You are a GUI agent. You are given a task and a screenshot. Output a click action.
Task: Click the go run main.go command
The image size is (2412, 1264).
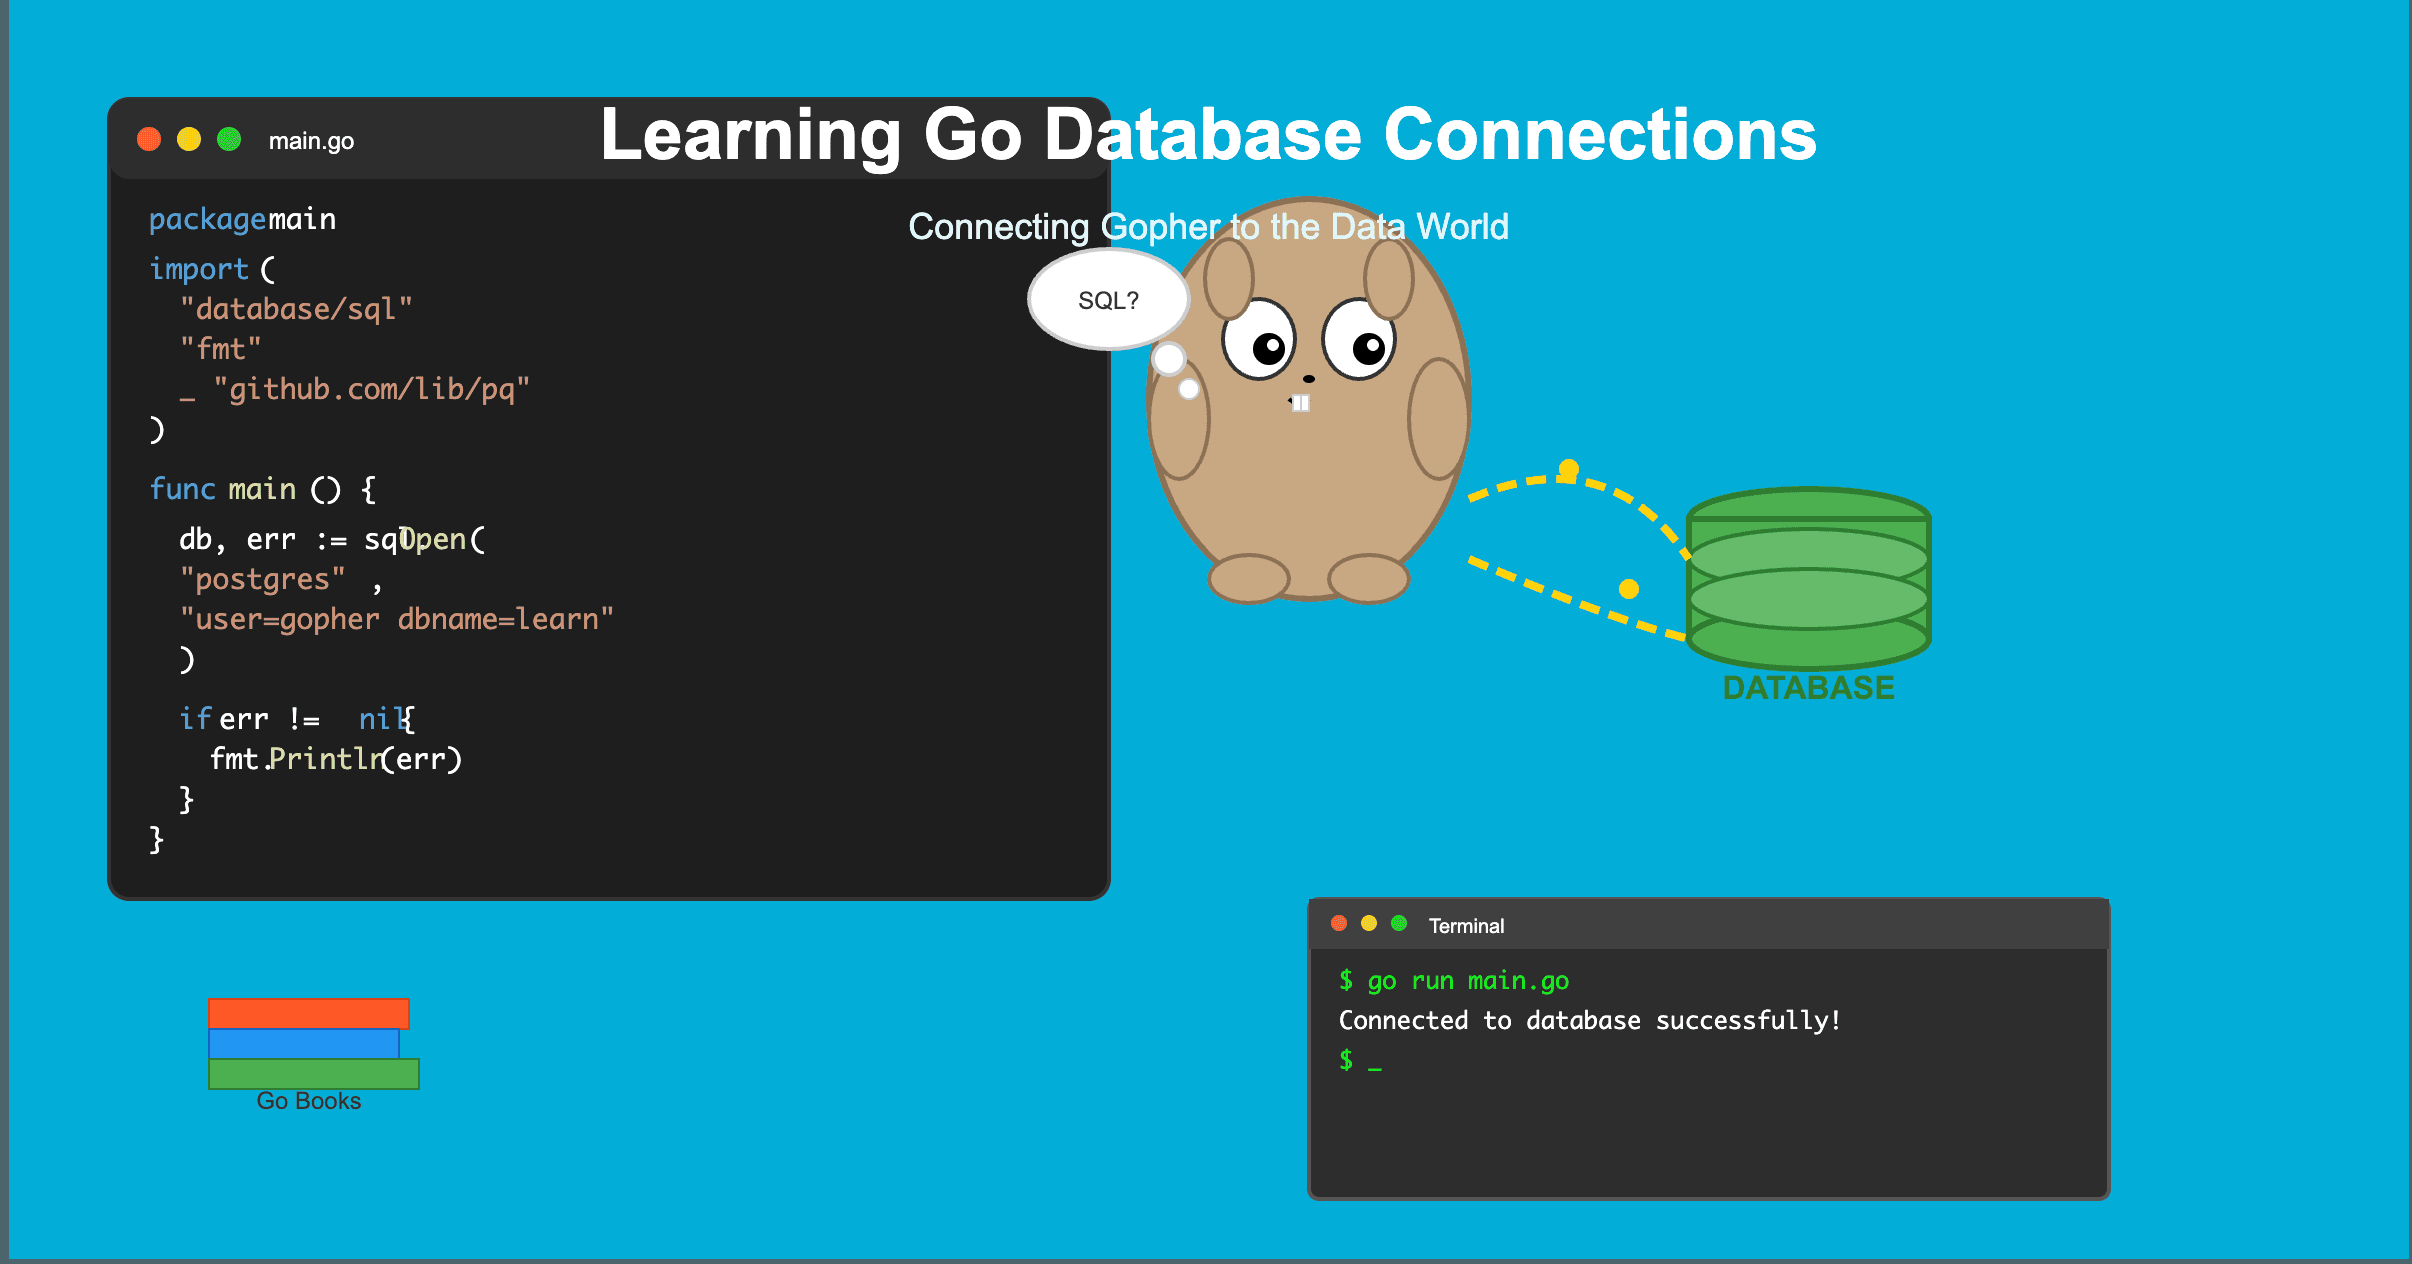[1467, 981]
